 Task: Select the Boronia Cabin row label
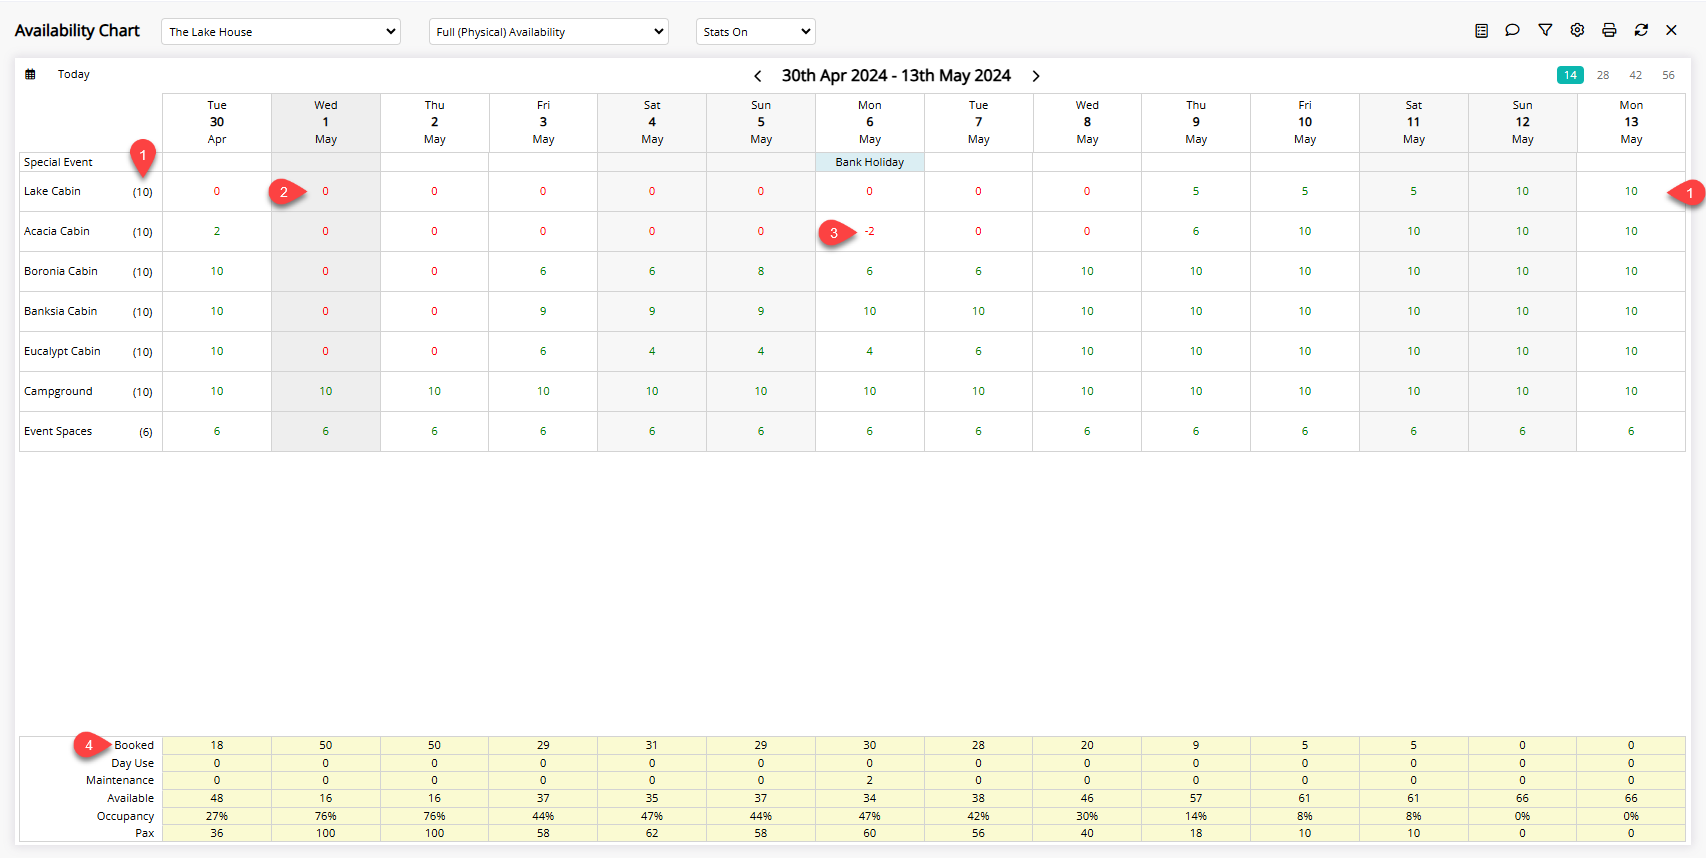61,271
